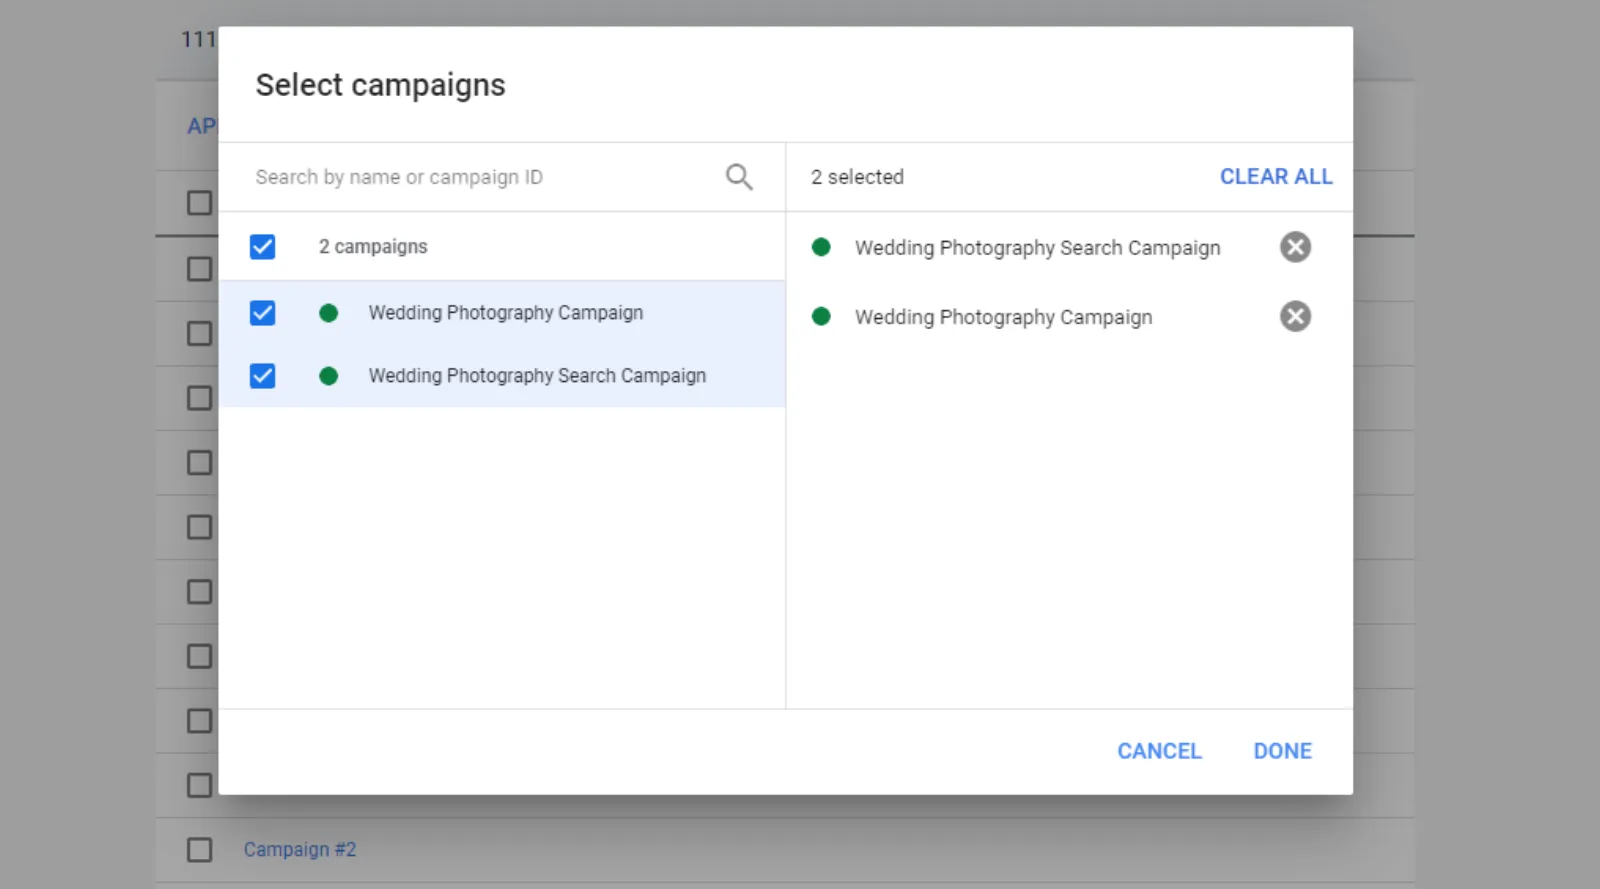Click green dot of selected Wedding Photography Search Campaign
This screenshot has height=889, width=1600.
821,247
